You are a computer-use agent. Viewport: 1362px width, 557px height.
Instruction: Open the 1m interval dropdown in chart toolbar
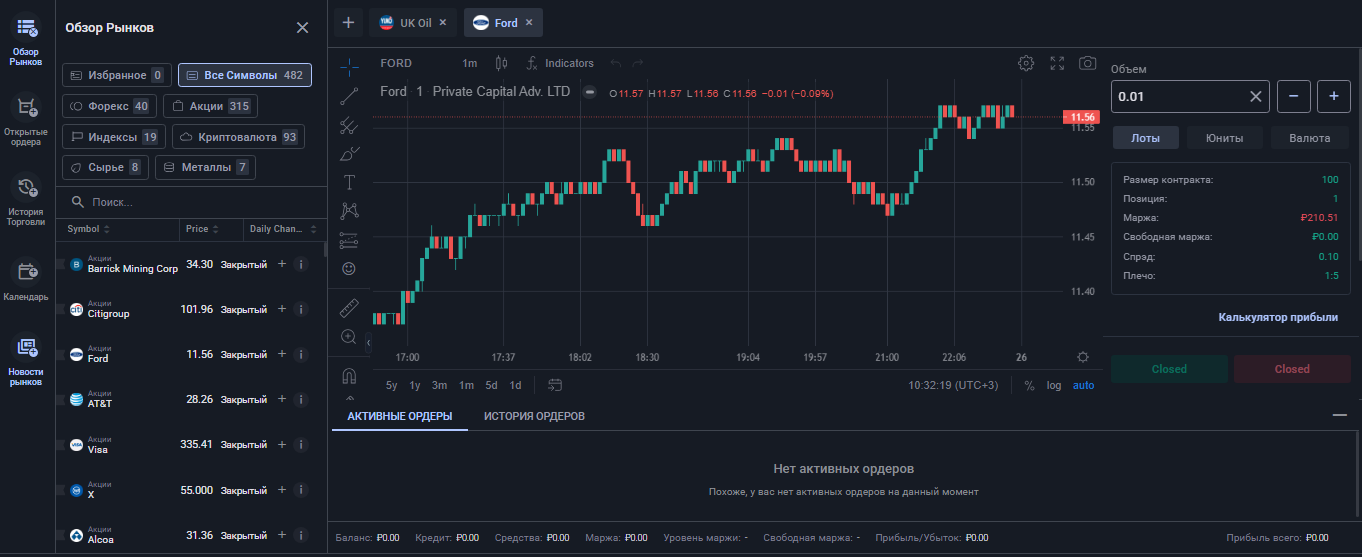[469, 63]
